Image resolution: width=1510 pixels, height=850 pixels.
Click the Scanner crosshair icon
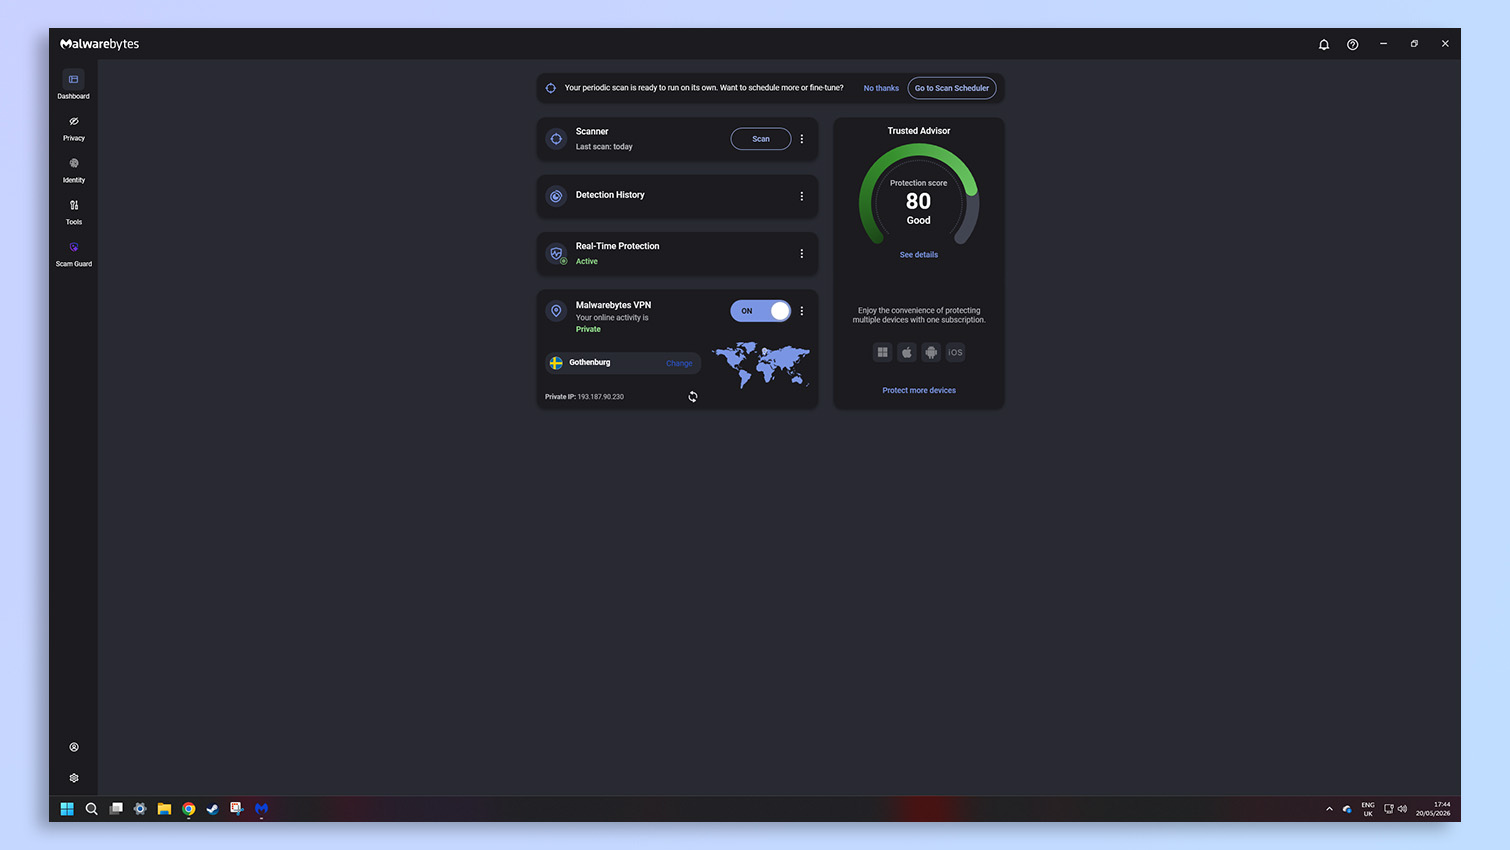(x=556, y=139)
